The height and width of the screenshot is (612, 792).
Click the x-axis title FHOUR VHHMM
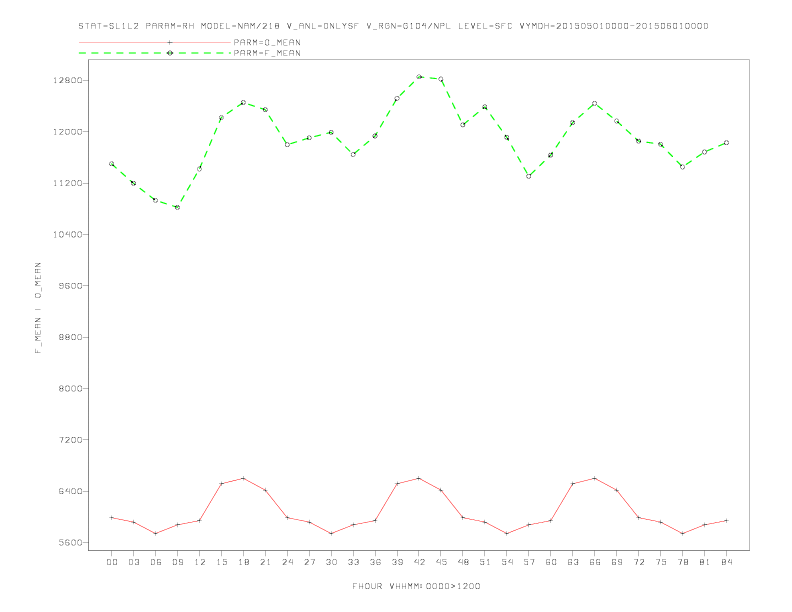pyautogui.click(x=416, y=586)
